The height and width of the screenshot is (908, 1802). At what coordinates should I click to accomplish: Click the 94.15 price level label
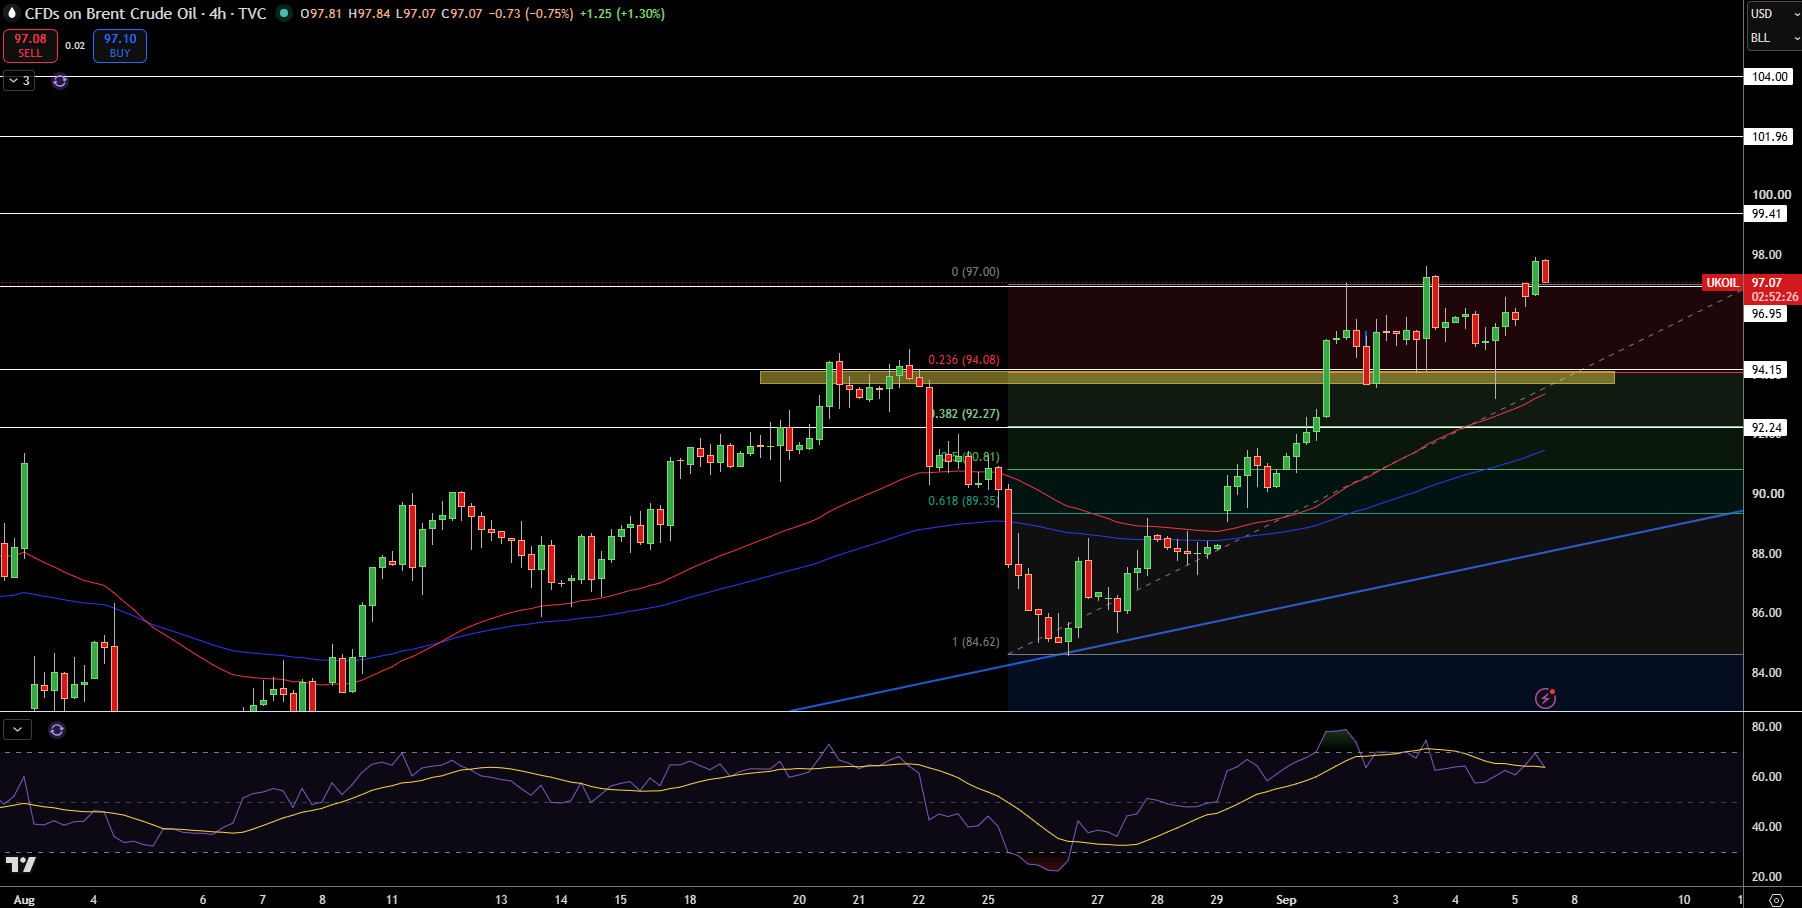1767,370
